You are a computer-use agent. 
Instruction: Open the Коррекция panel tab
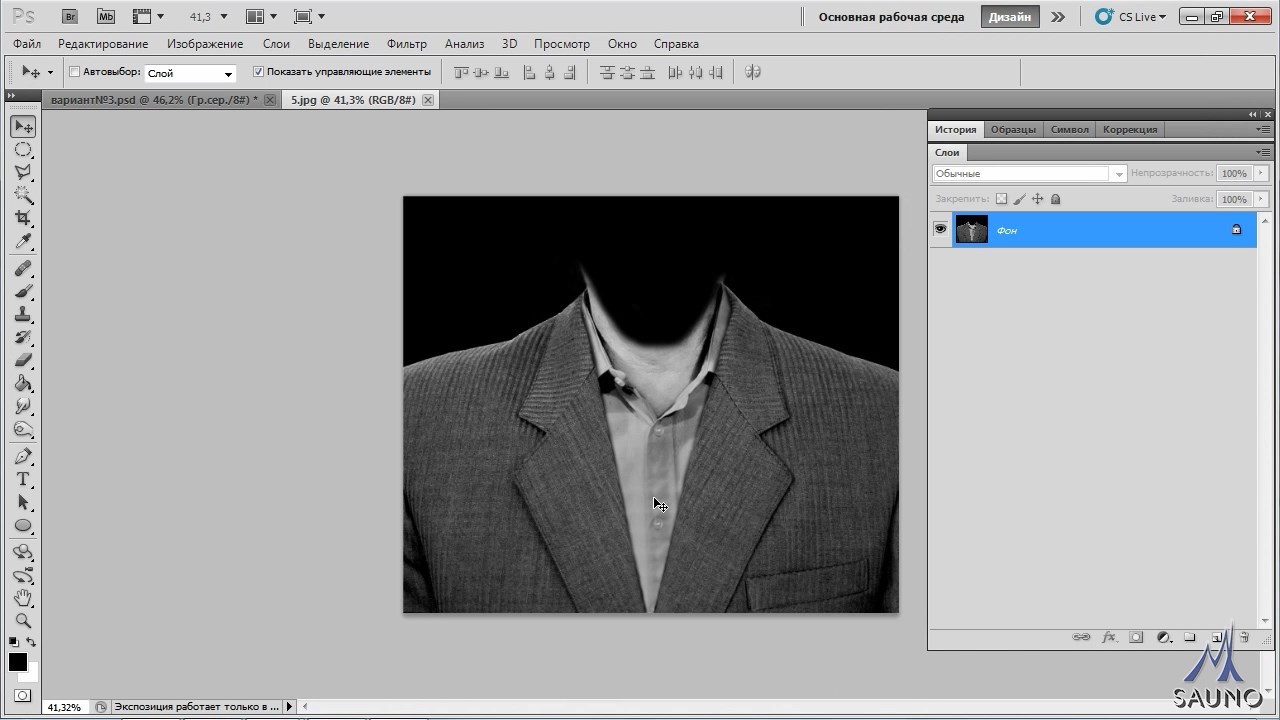click(x=1130, y=129)
